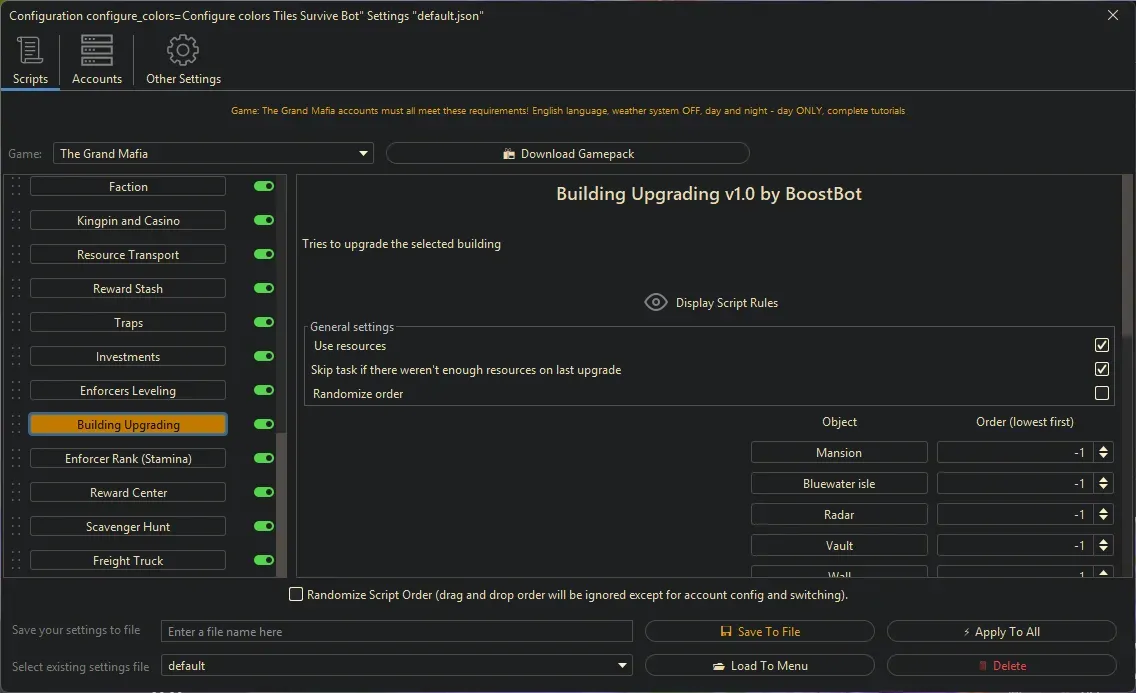The width and height of the screenshot is (1136, 693).
Task: Toggle Enforcers Leveling switch
Action: tap(264, 390)
